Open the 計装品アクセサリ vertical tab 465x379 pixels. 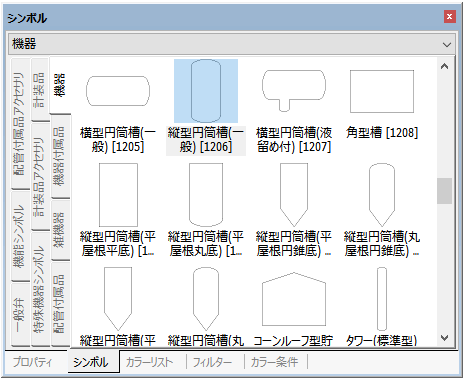(40, 177)
